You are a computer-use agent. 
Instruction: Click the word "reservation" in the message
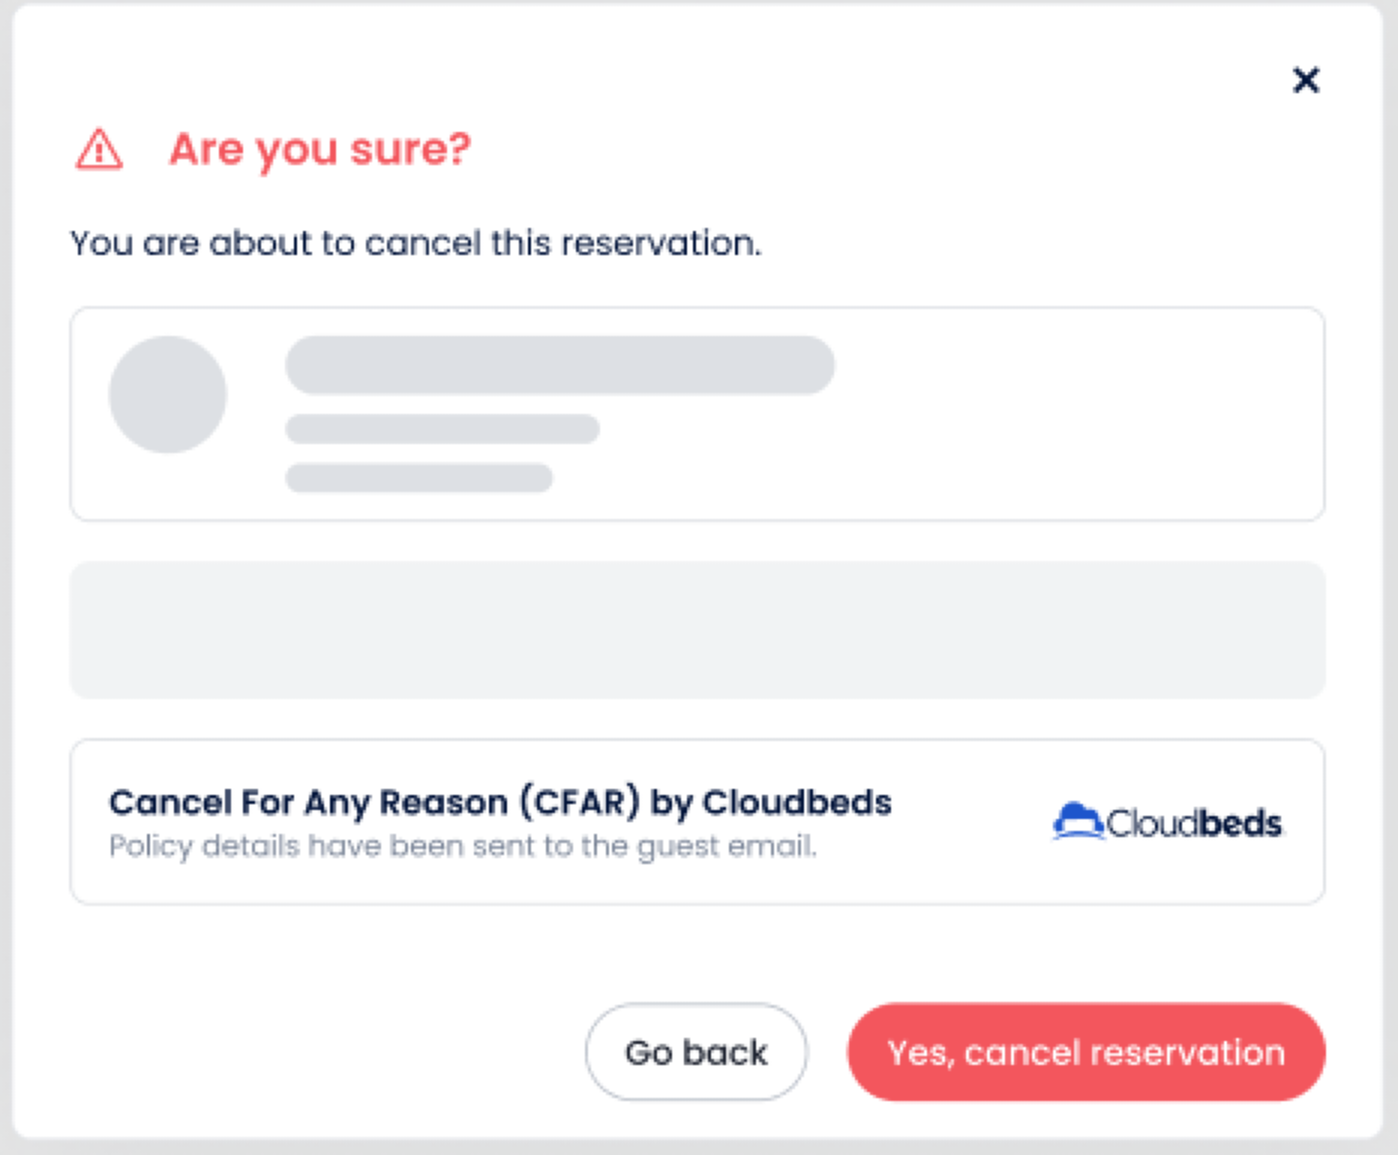(660, 243)
